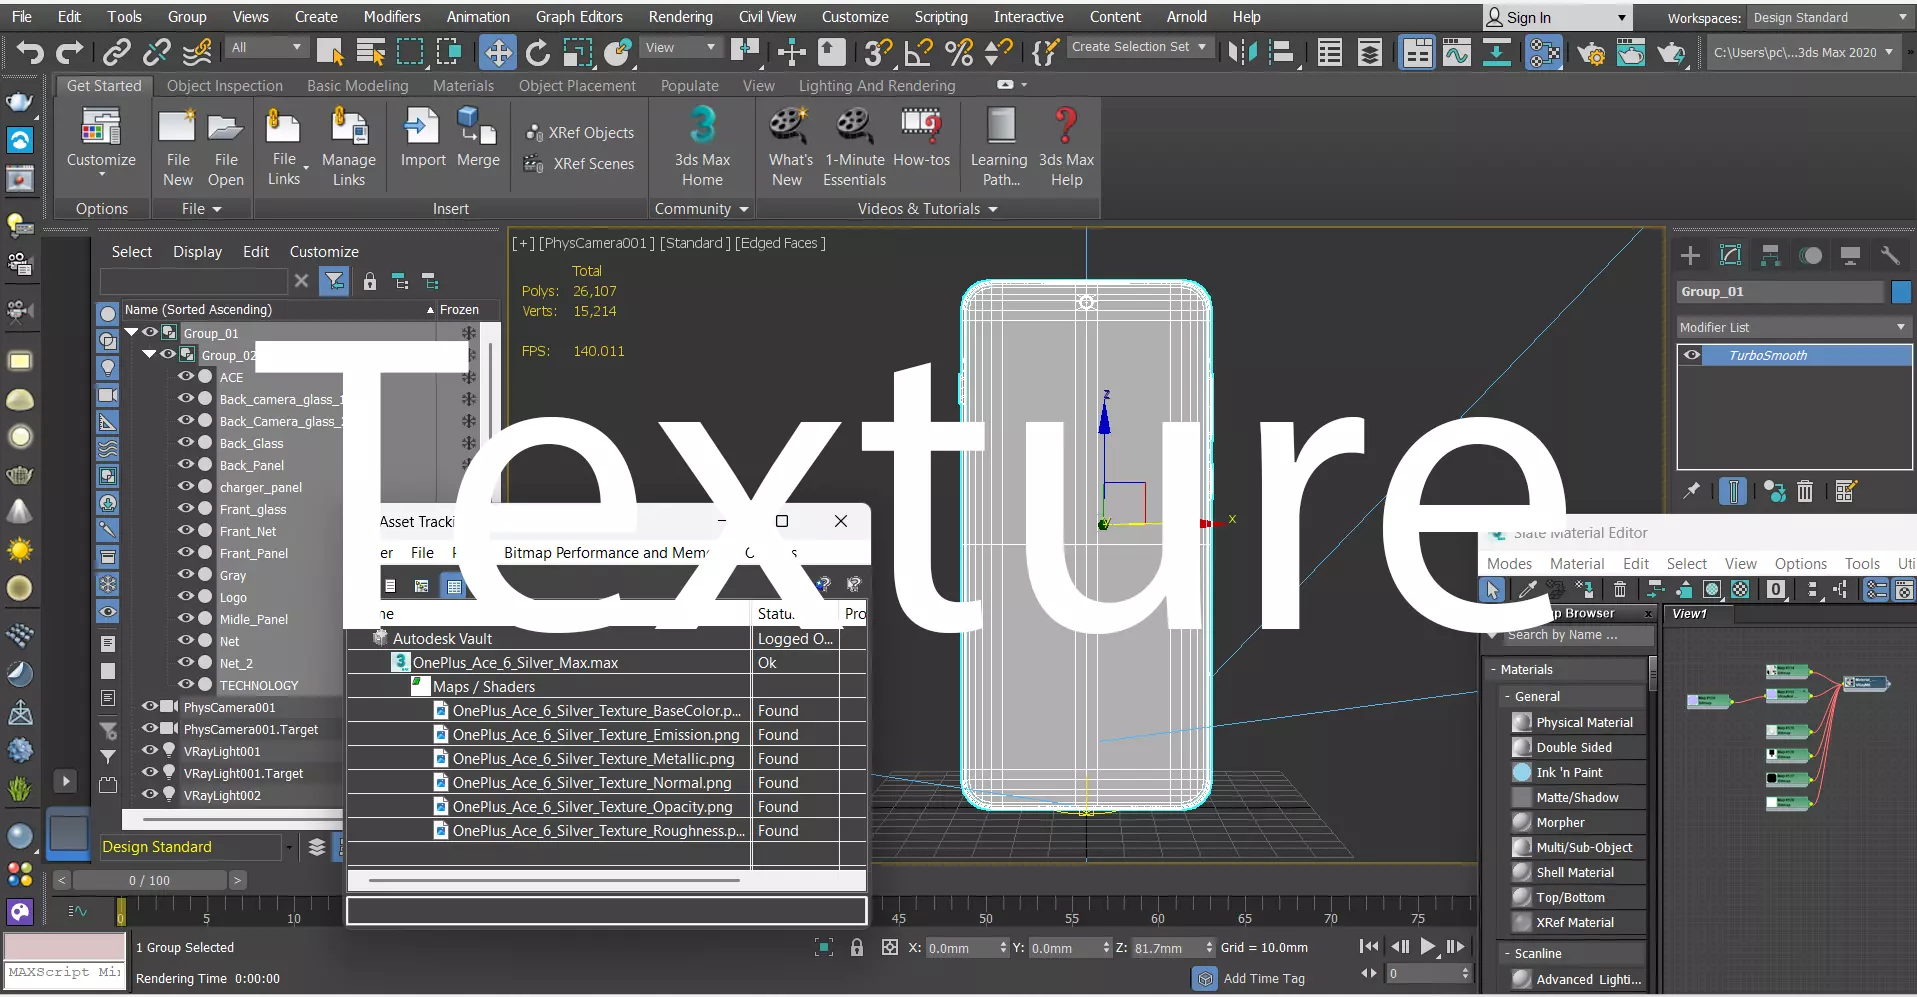Toggle visibility eye for Back_Glass

click(186, 442)
